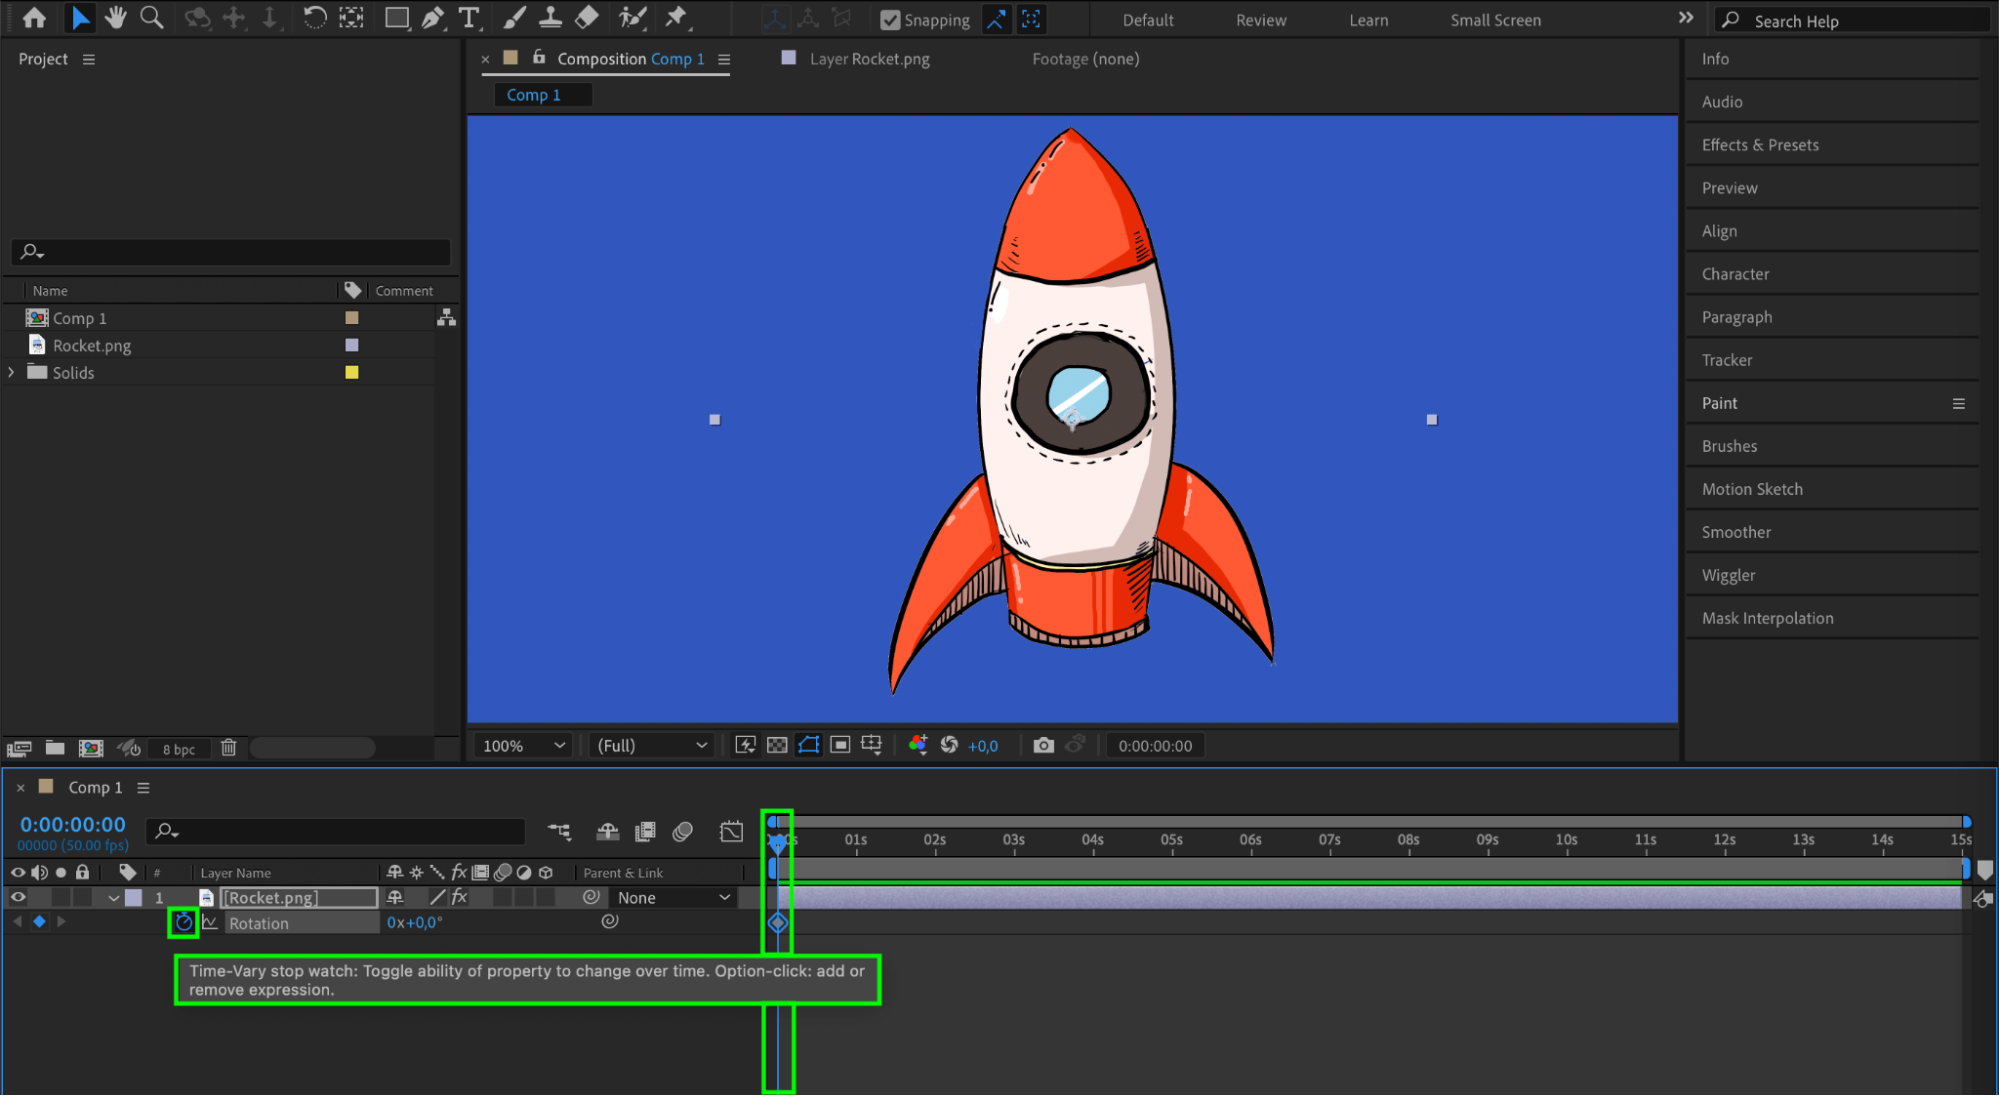Open the Home screen icon

coord(34,18)
